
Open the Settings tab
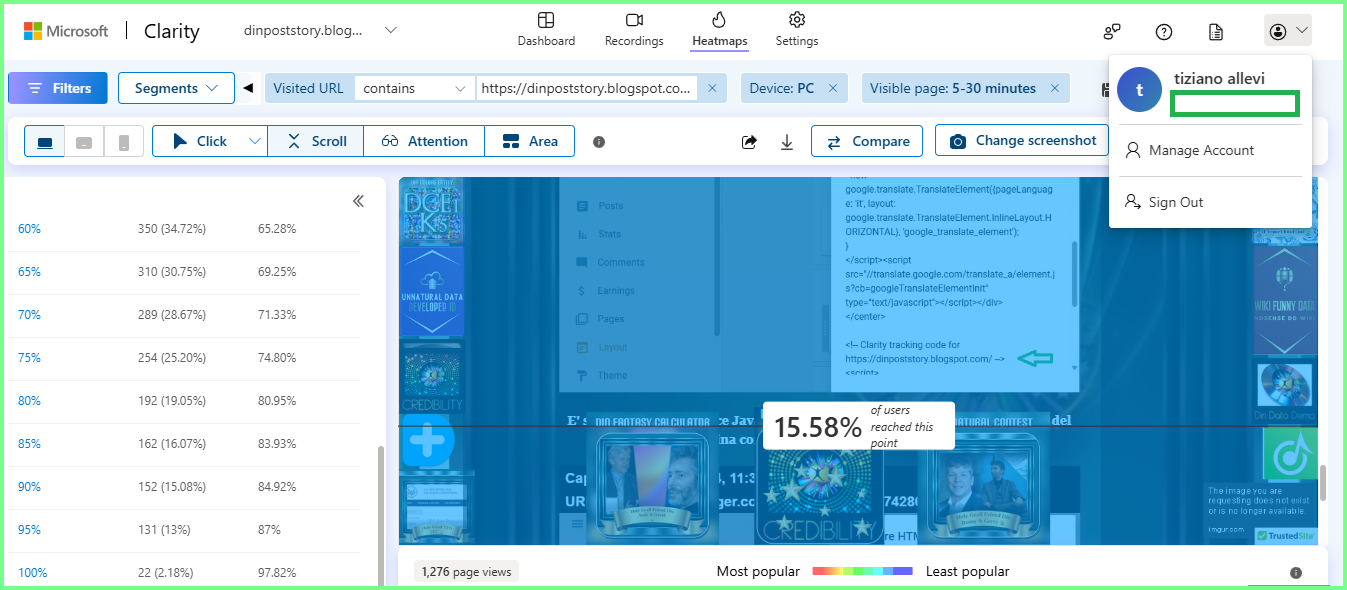click(x=797, y=30)
